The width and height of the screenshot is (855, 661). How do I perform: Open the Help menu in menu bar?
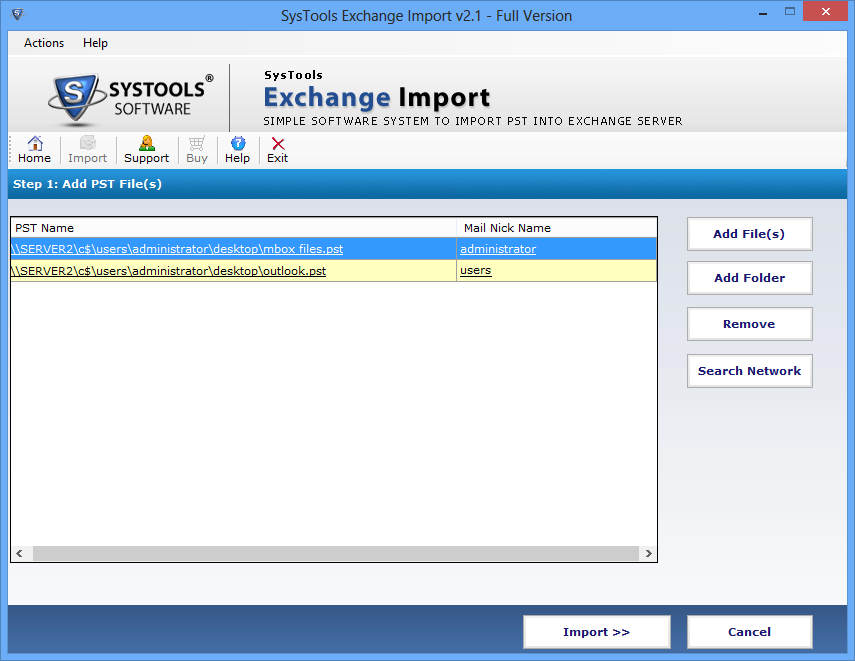(95, 43)
